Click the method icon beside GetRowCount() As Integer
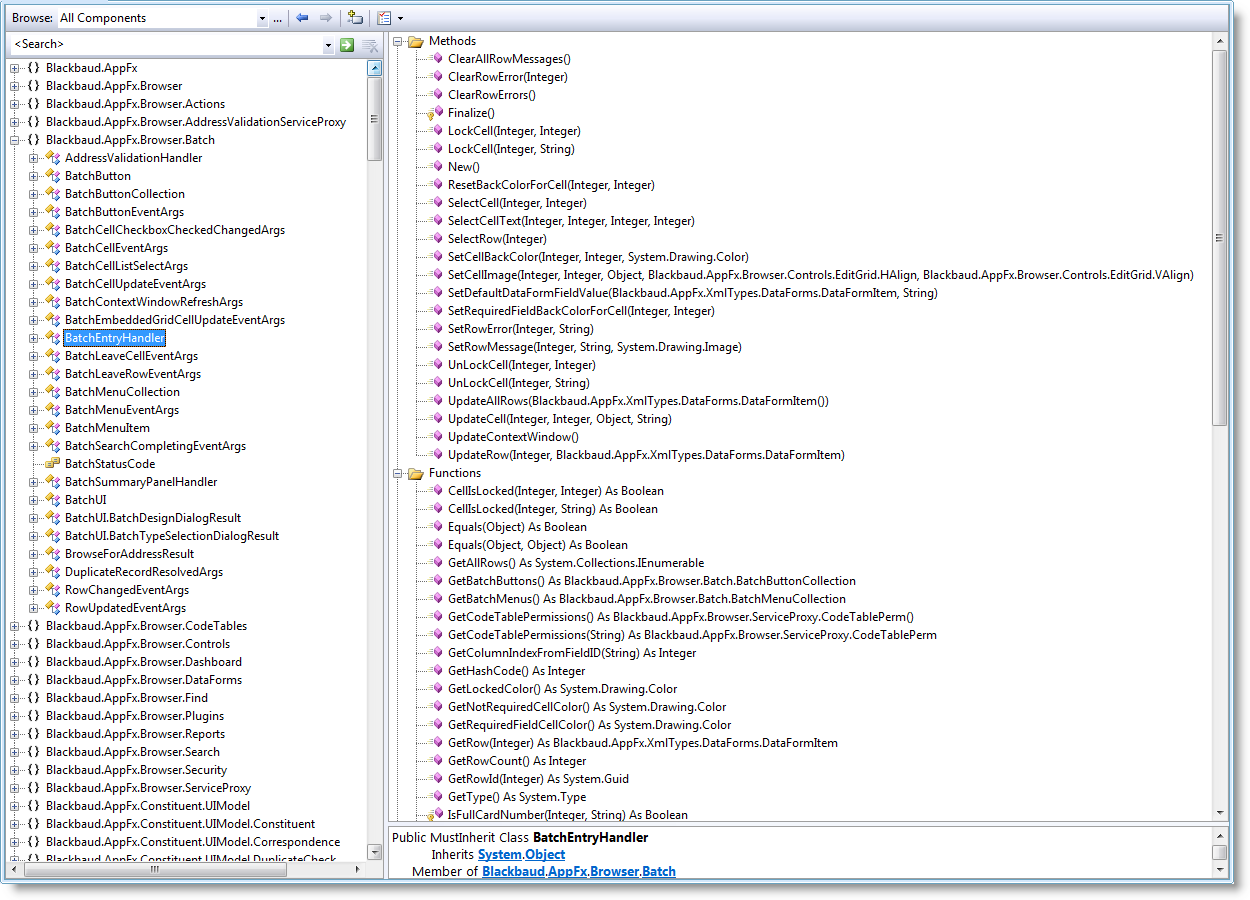Viewport: 1250px width, 900px height. 437,761
